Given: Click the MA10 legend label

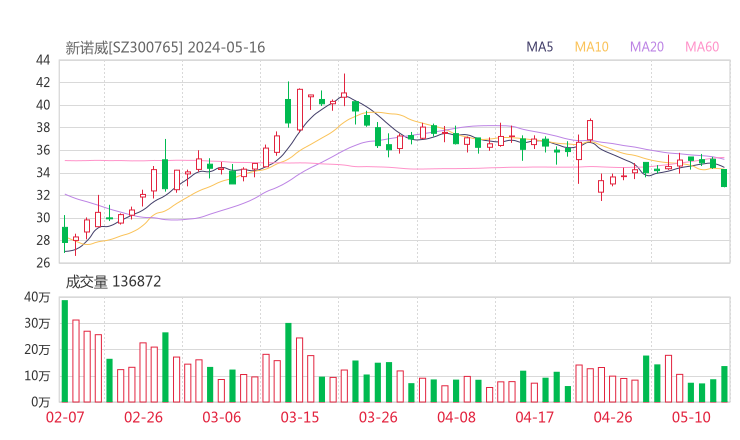Looking at the screenshot, I should [591, 47].
